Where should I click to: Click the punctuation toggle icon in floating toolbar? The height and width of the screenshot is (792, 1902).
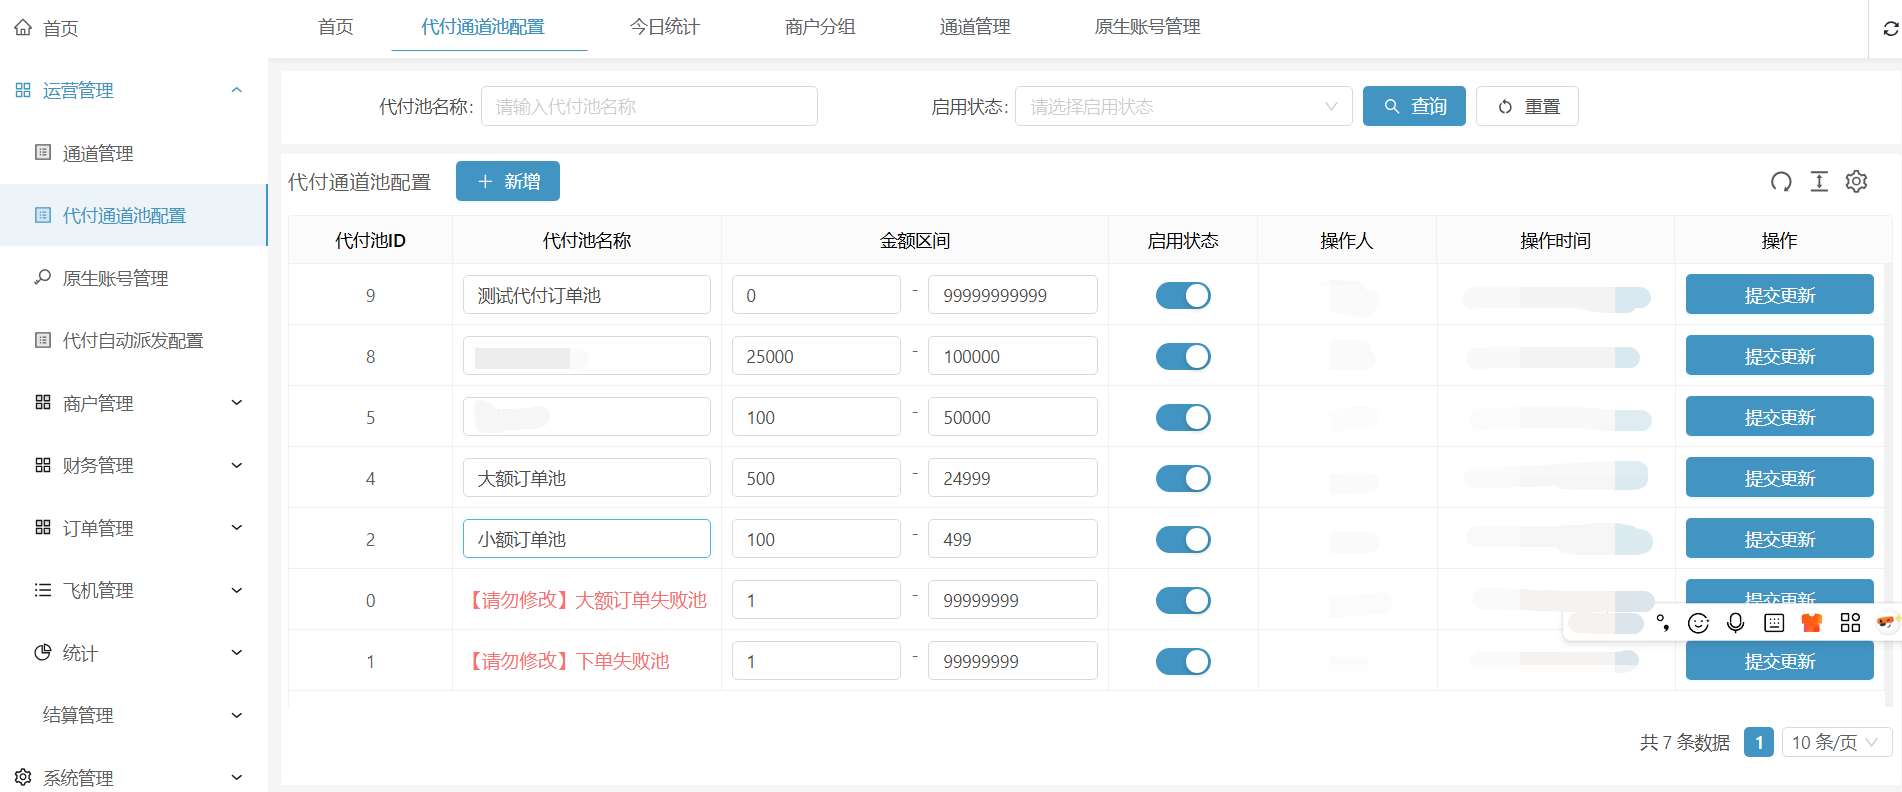(1662, 623)
